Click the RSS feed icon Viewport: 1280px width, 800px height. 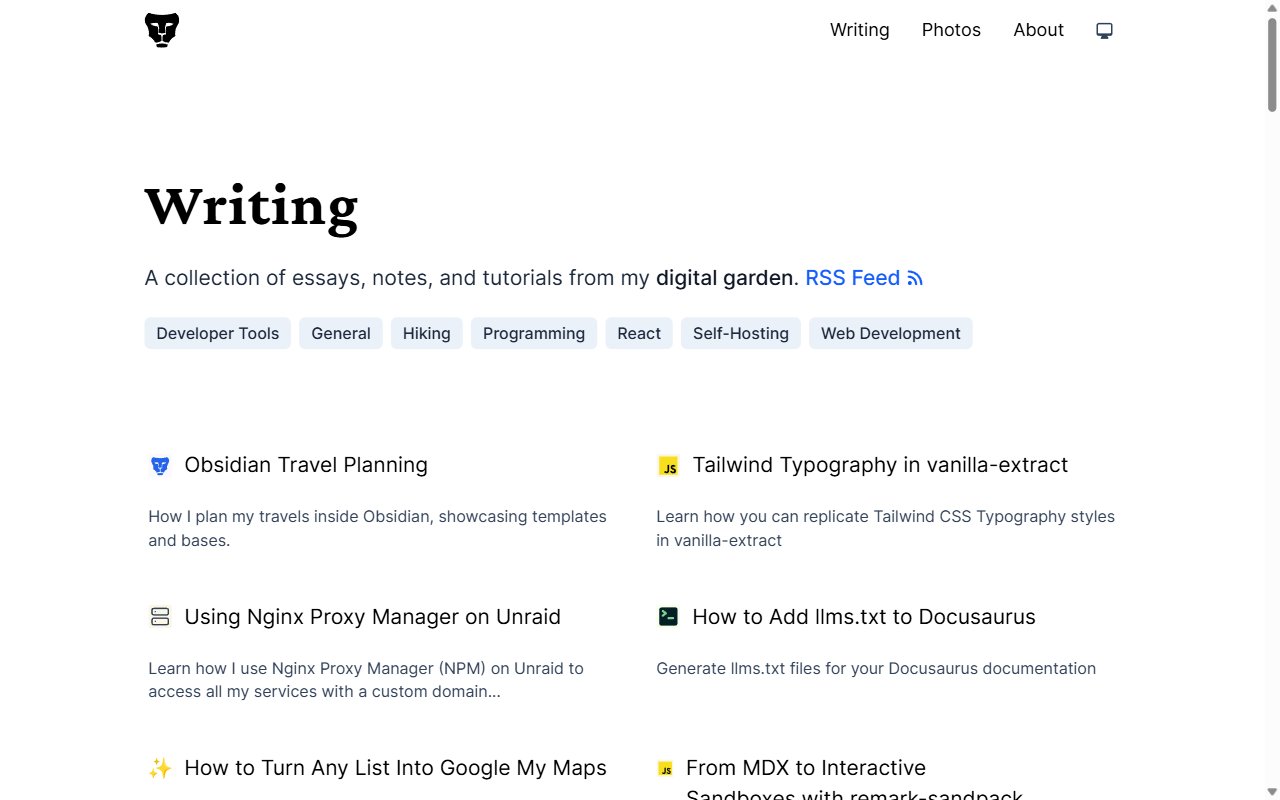coord(915,279)
